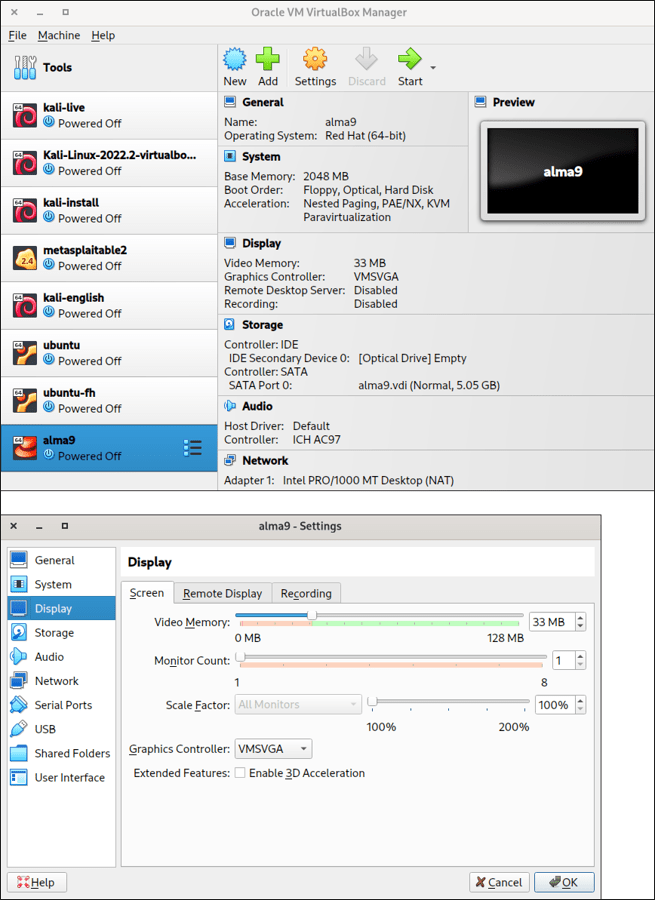Decrease Video Memory with down arrow

[580, 626]
